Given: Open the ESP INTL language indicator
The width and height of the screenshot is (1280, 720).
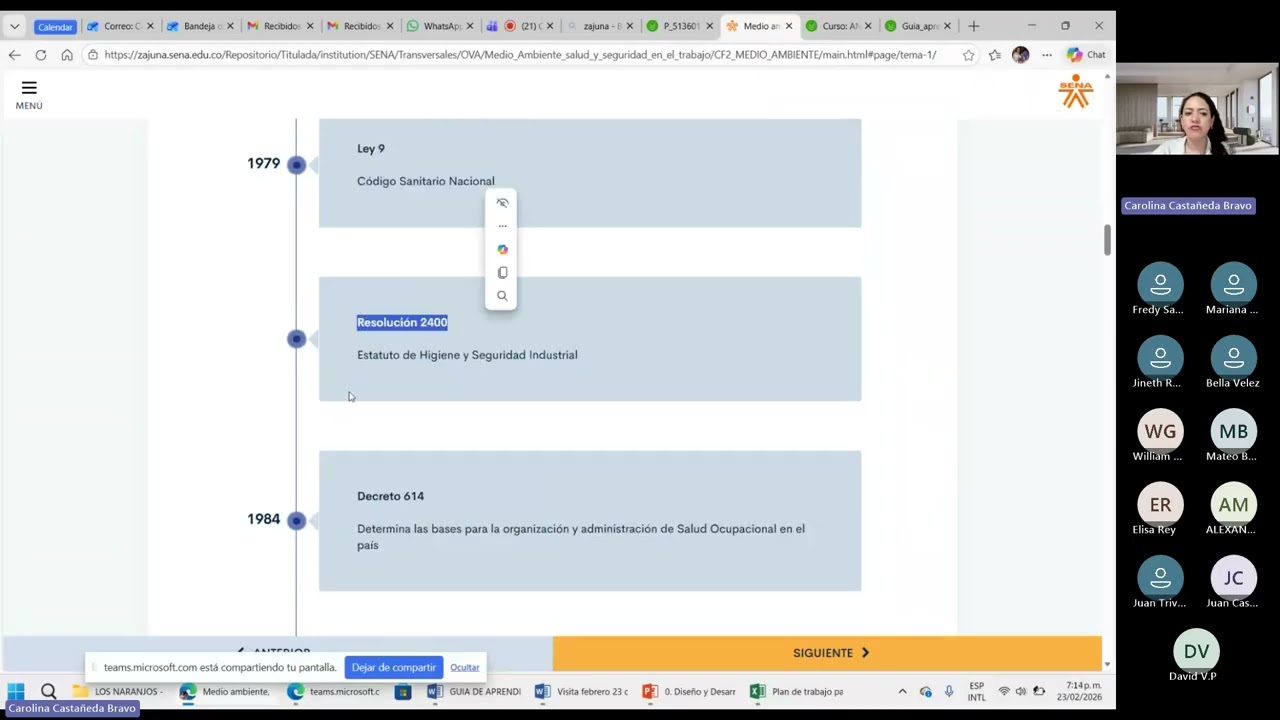Looking at the screenshot, I should (976, 692).
